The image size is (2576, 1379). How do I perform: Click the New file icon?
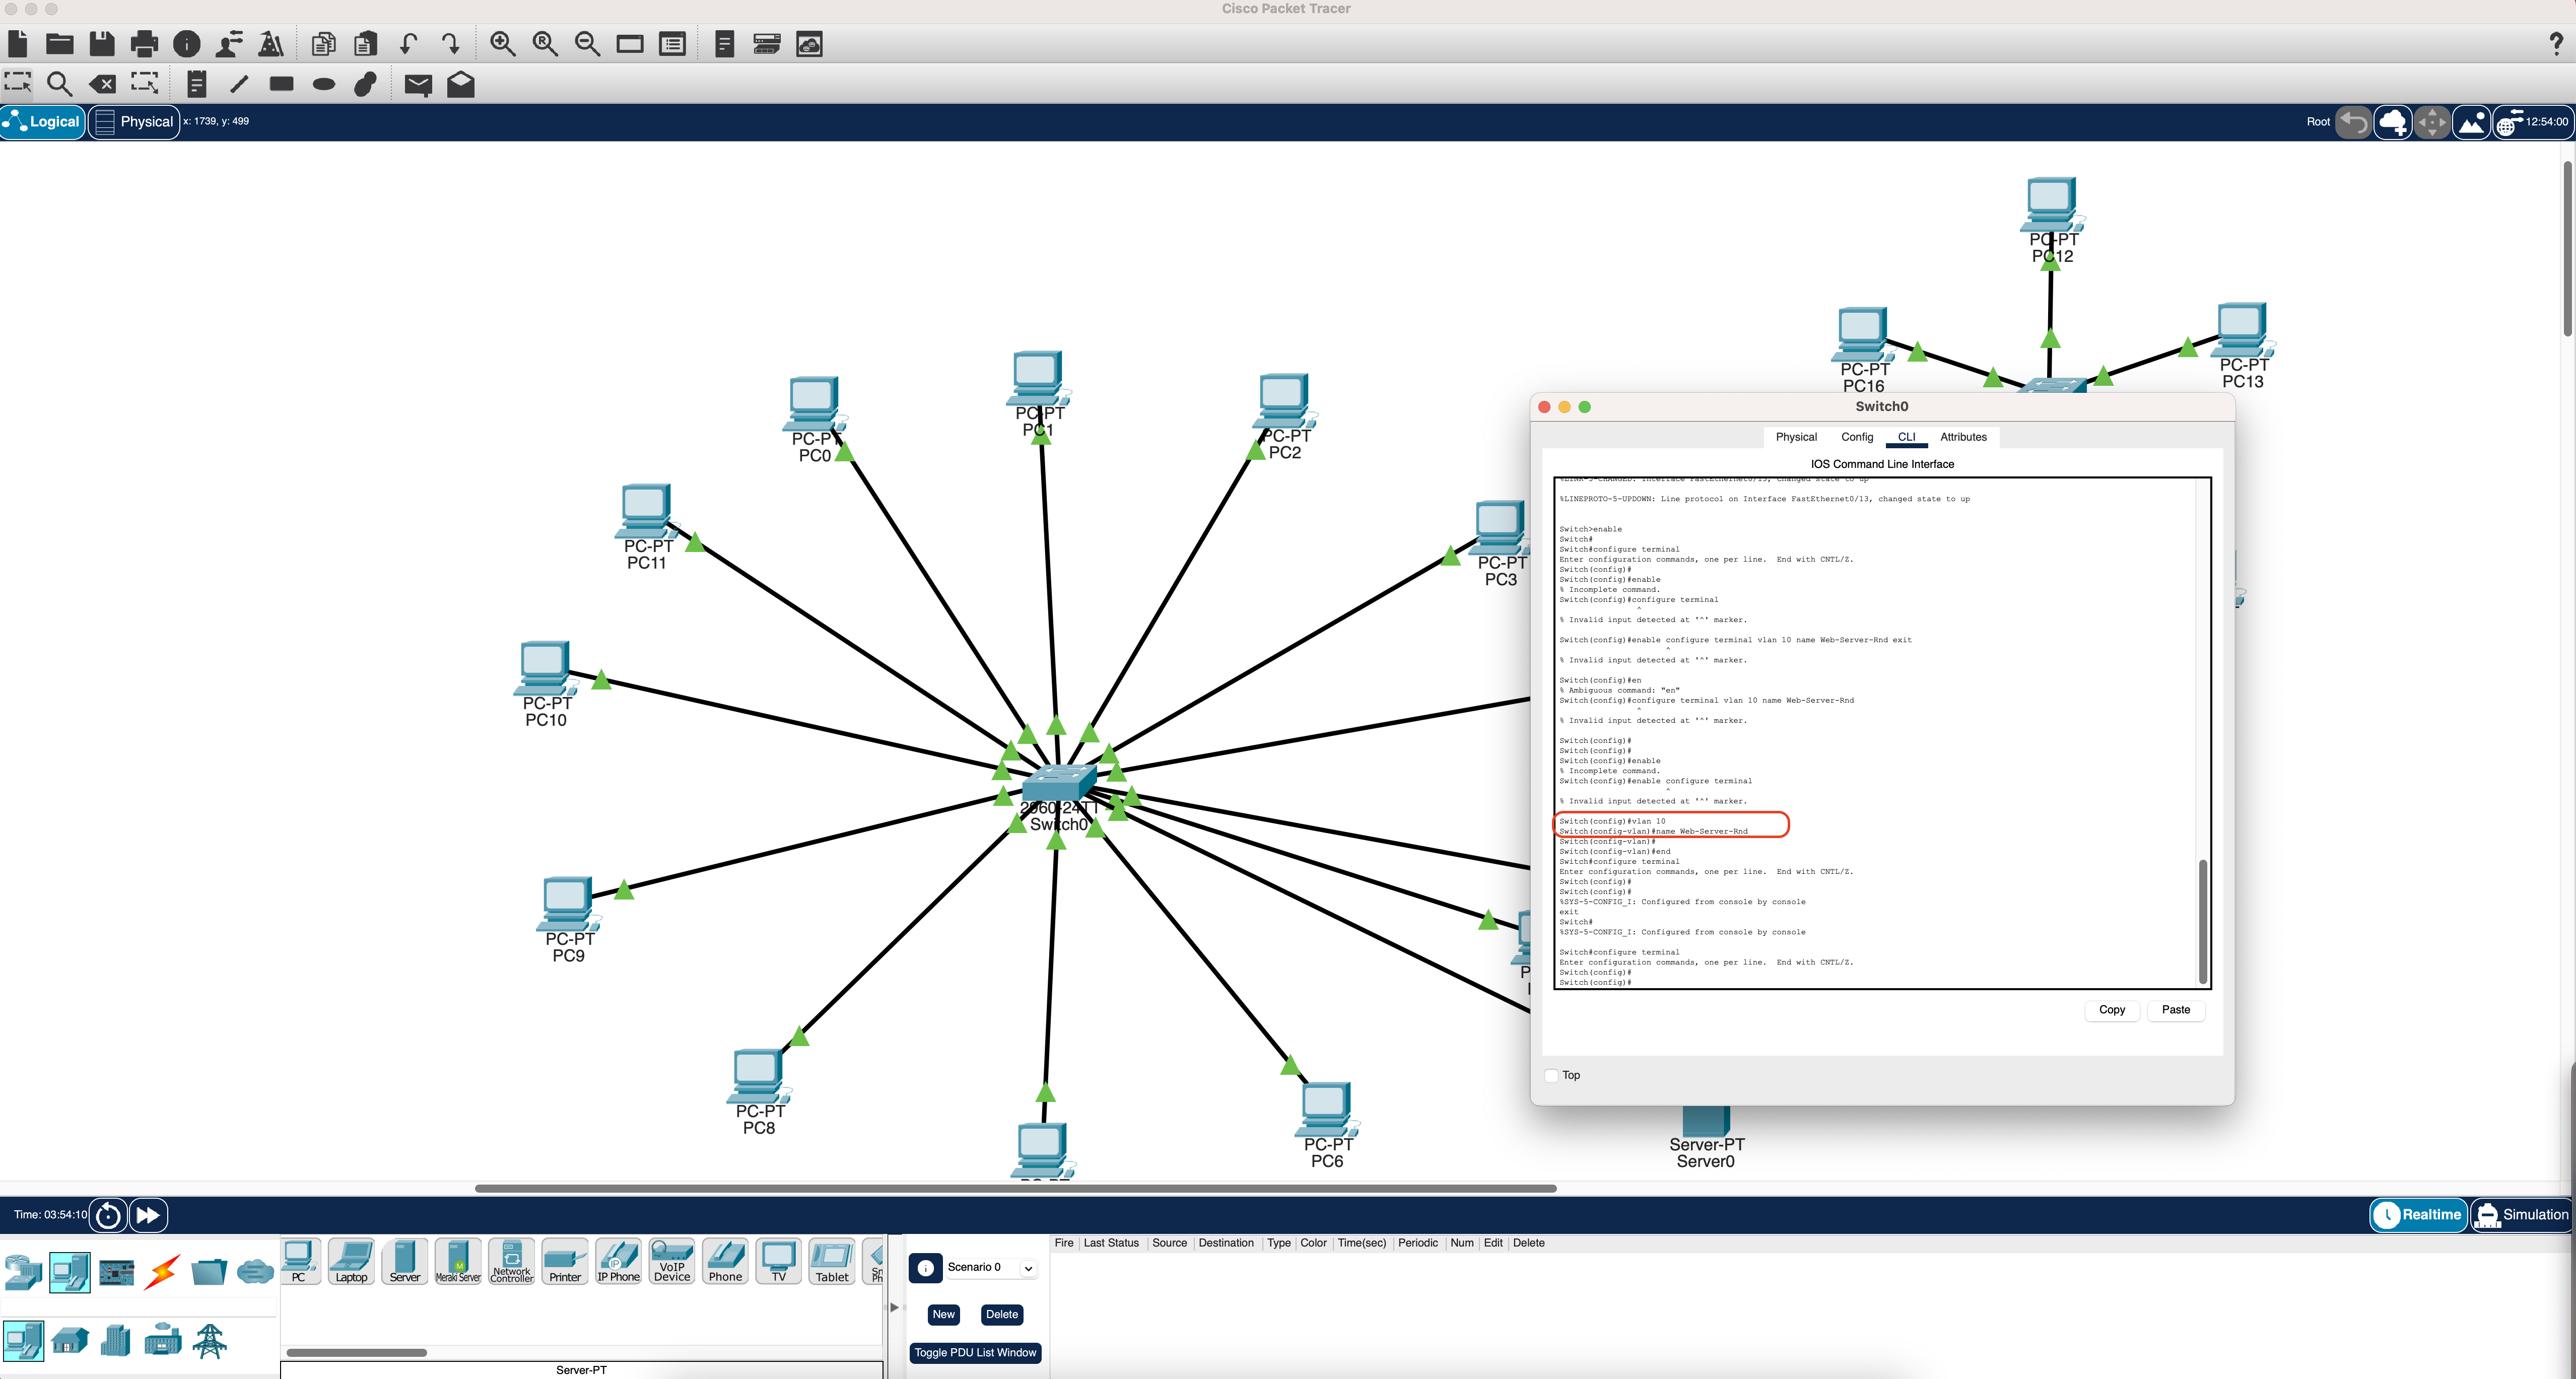coord(17,44)
